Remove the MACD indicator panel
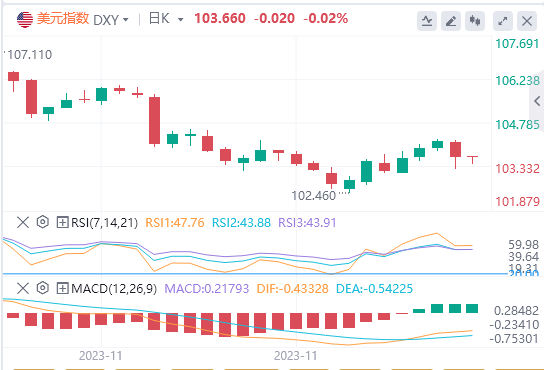This screenshot has height=370, width=544. pyautogui.click(x=23, y=288)
